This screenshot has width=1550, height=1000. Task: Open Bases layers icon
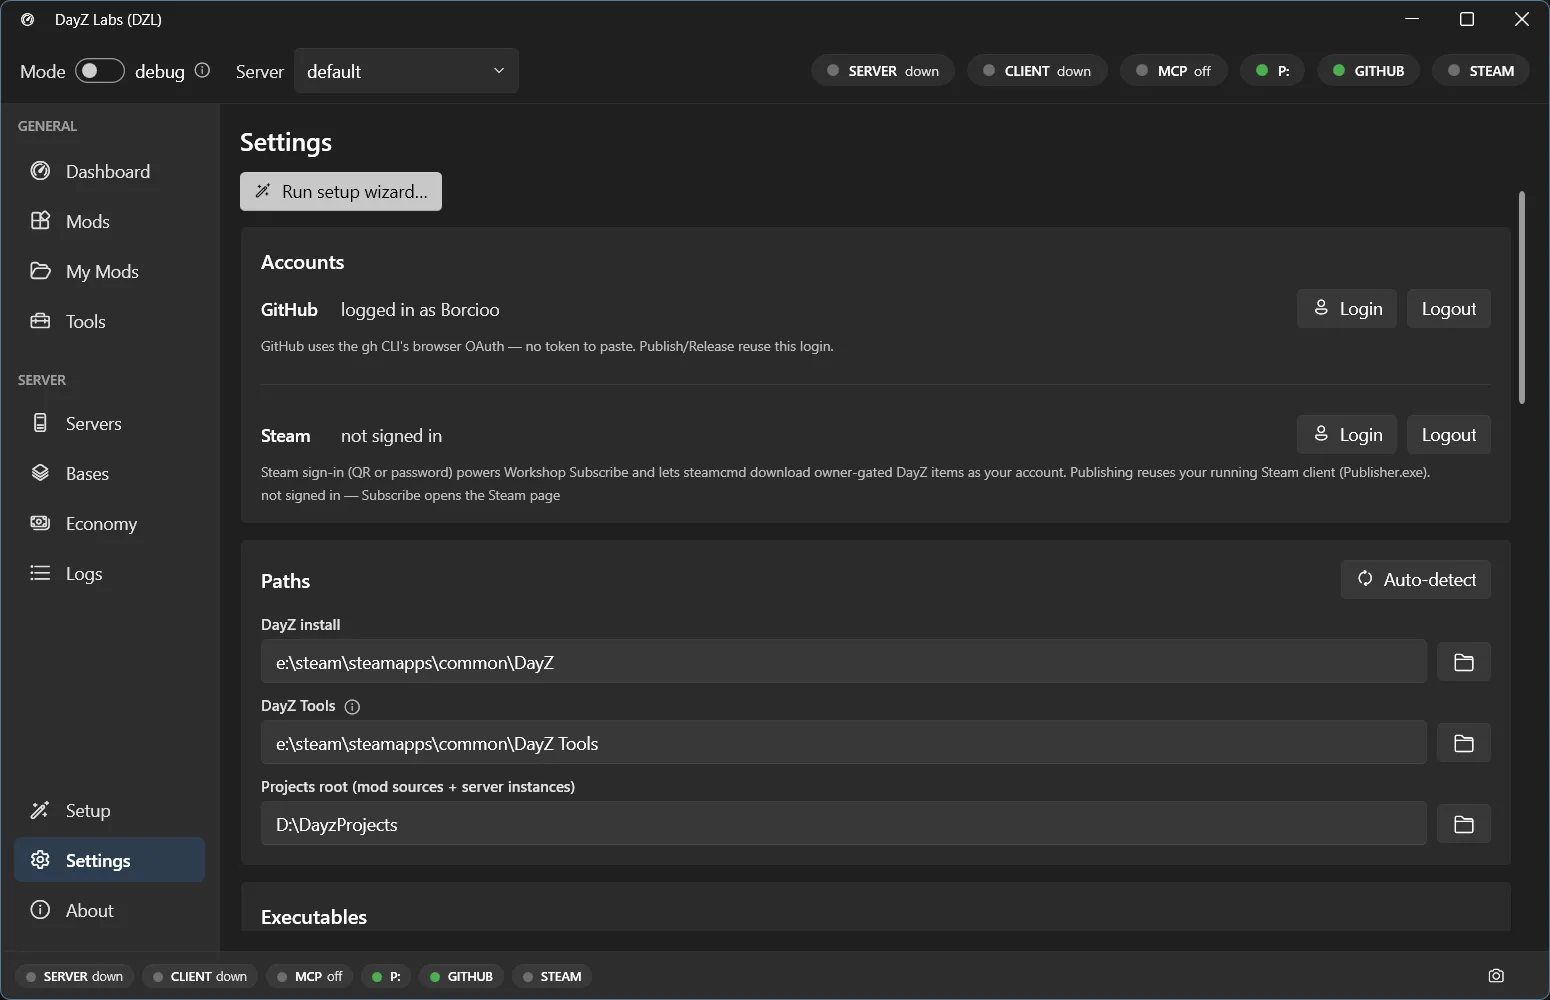click(x=40, y=473)
